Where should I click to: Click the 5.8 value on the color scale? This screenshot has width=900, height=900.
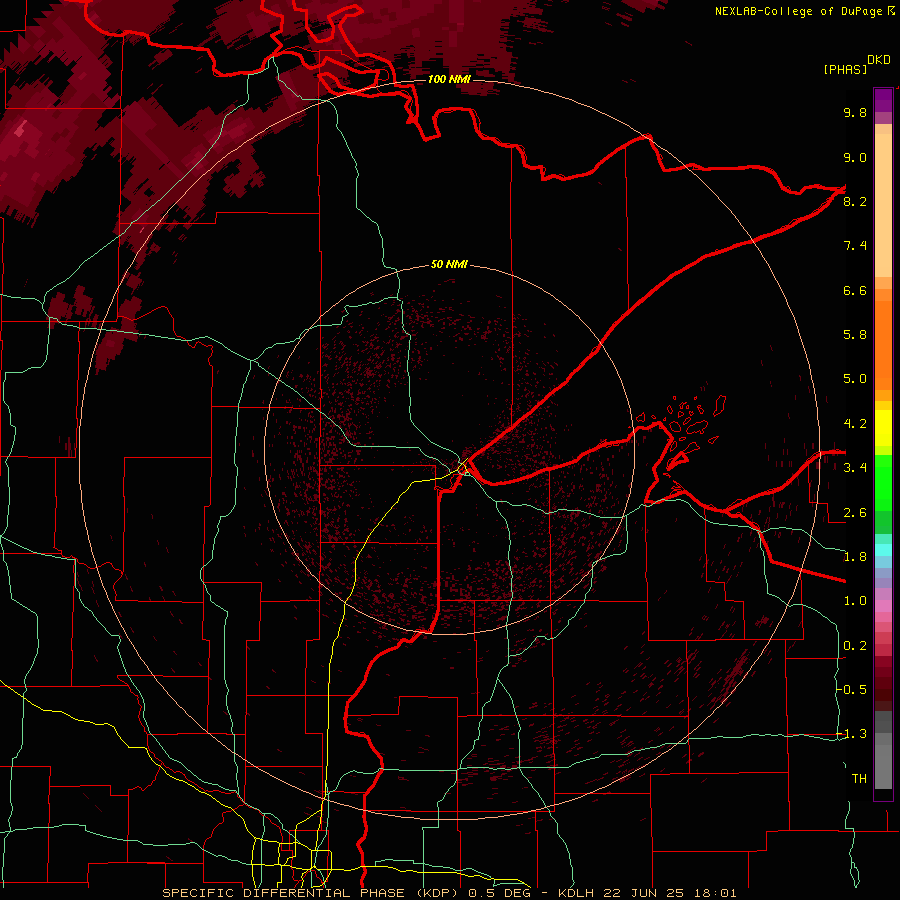pyautogui.click(x=855, y=335)
